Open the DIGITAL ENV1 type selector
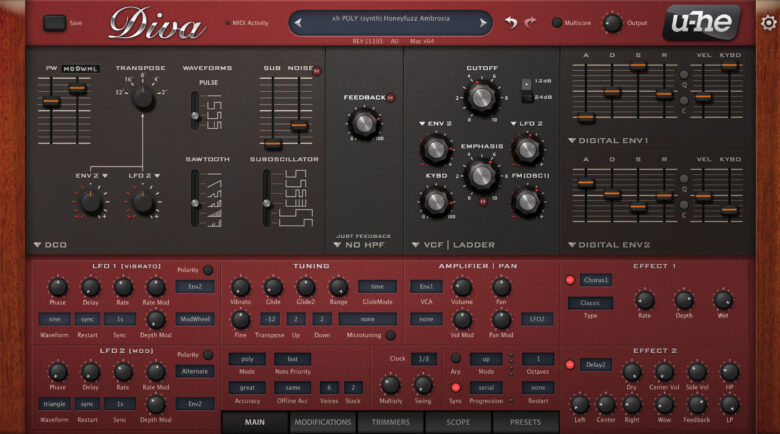The image size is (780, 434). [608, 141]
